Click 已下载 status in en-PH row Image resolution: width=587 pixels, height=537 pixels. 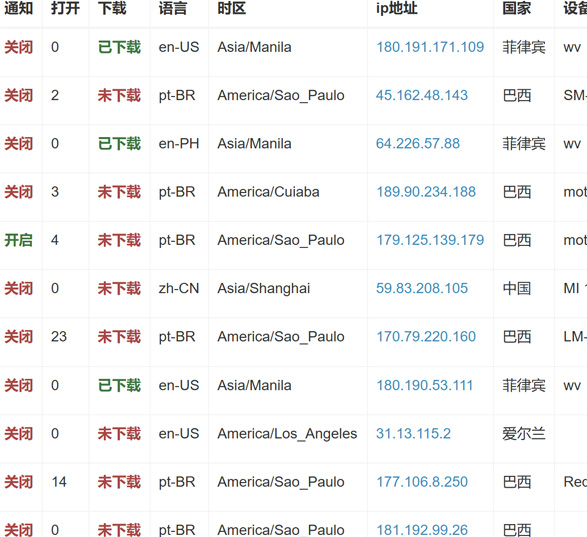tap(119, 144)
